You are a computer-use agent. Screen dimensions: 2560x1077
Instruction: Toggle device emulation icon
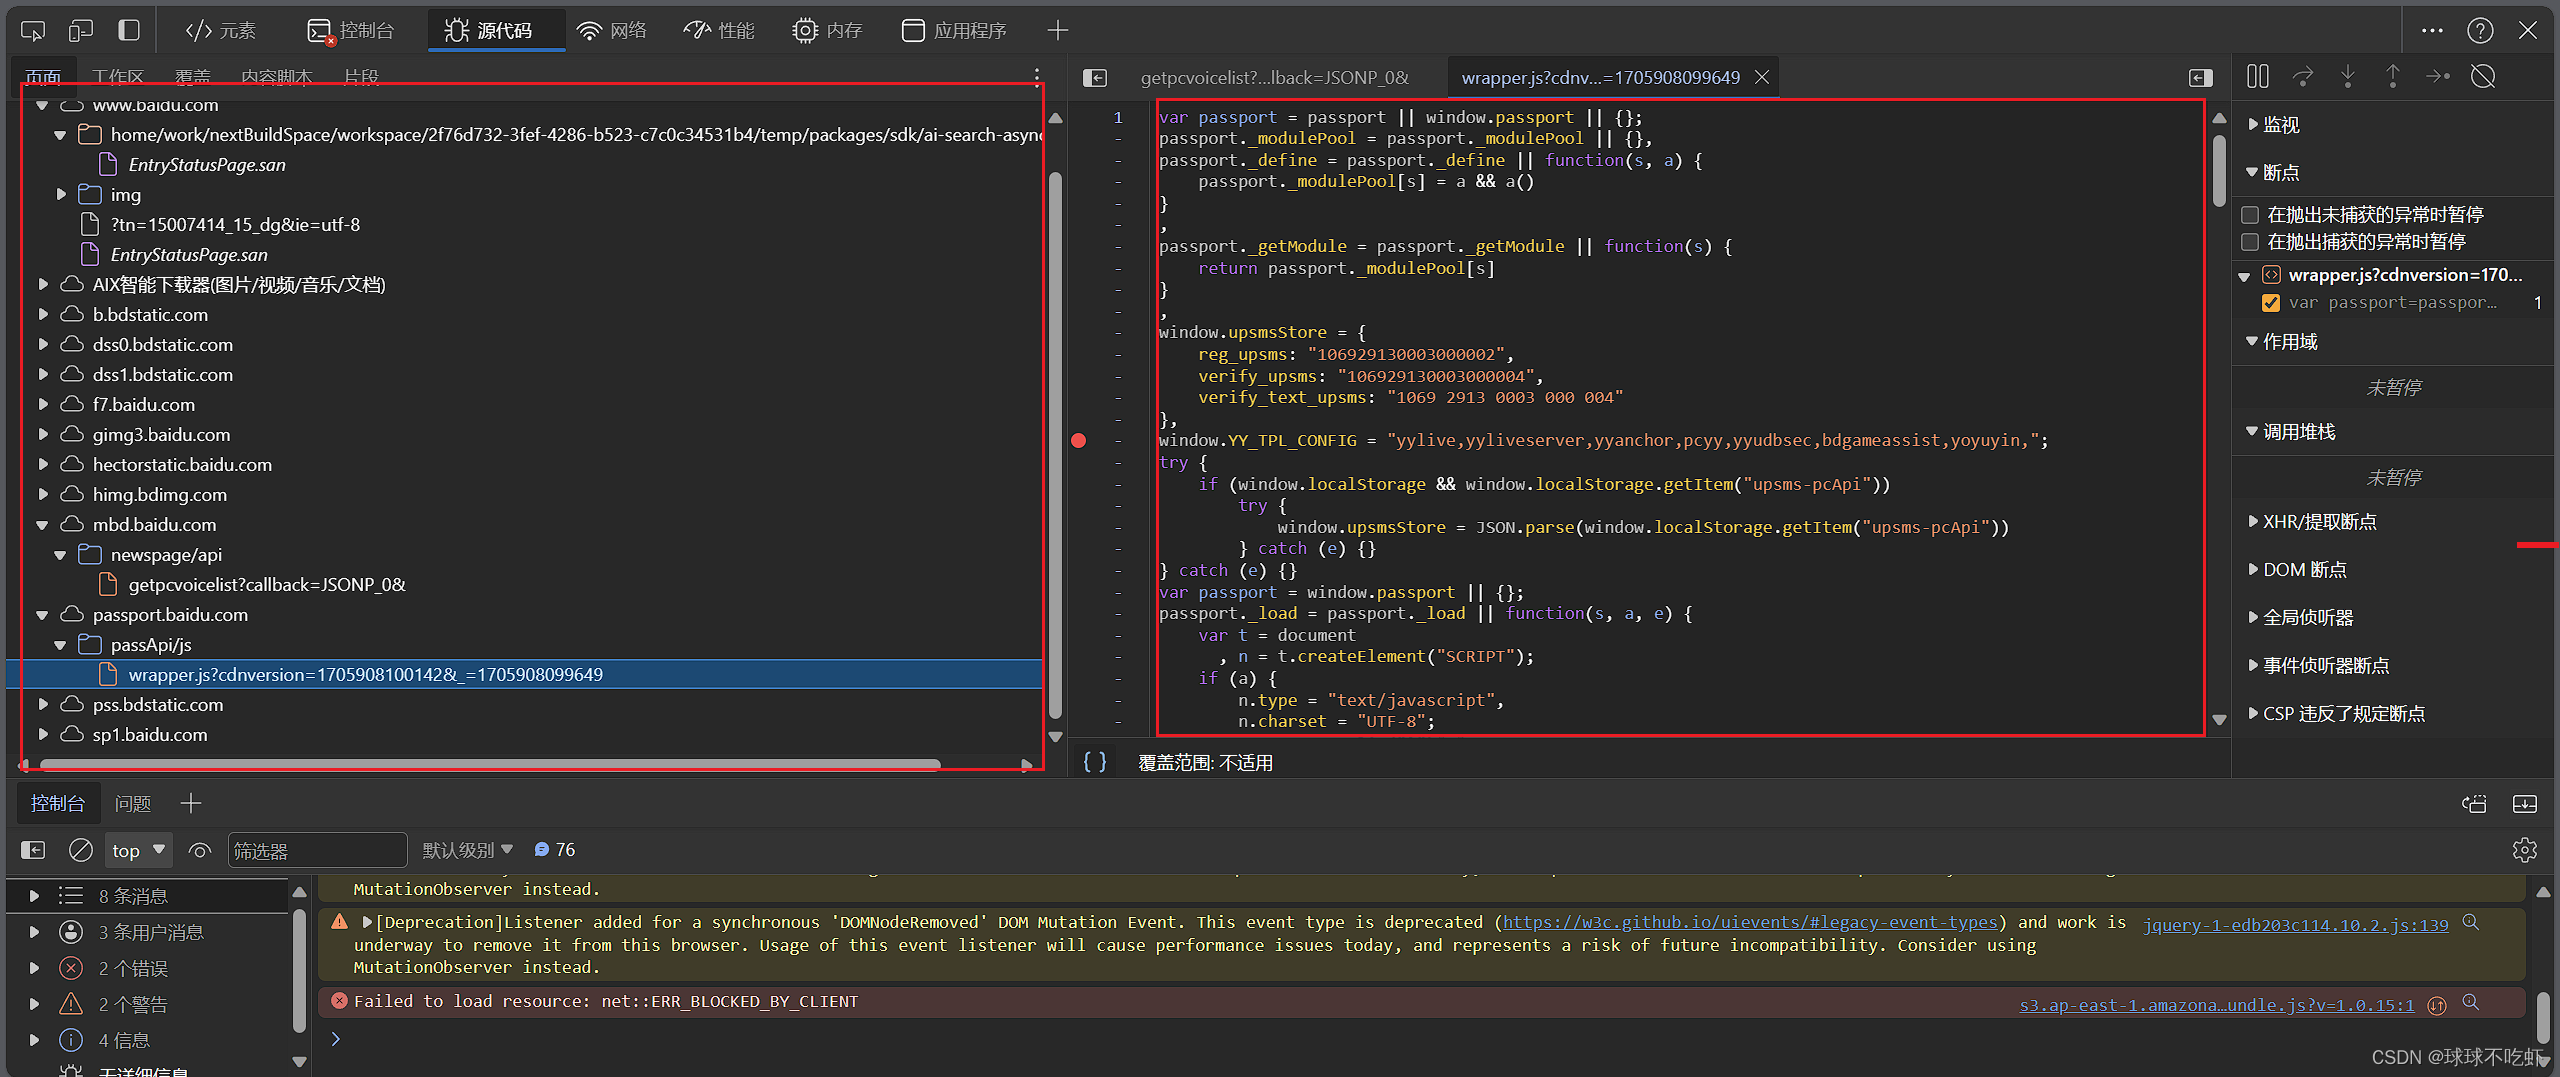[81, 31]
